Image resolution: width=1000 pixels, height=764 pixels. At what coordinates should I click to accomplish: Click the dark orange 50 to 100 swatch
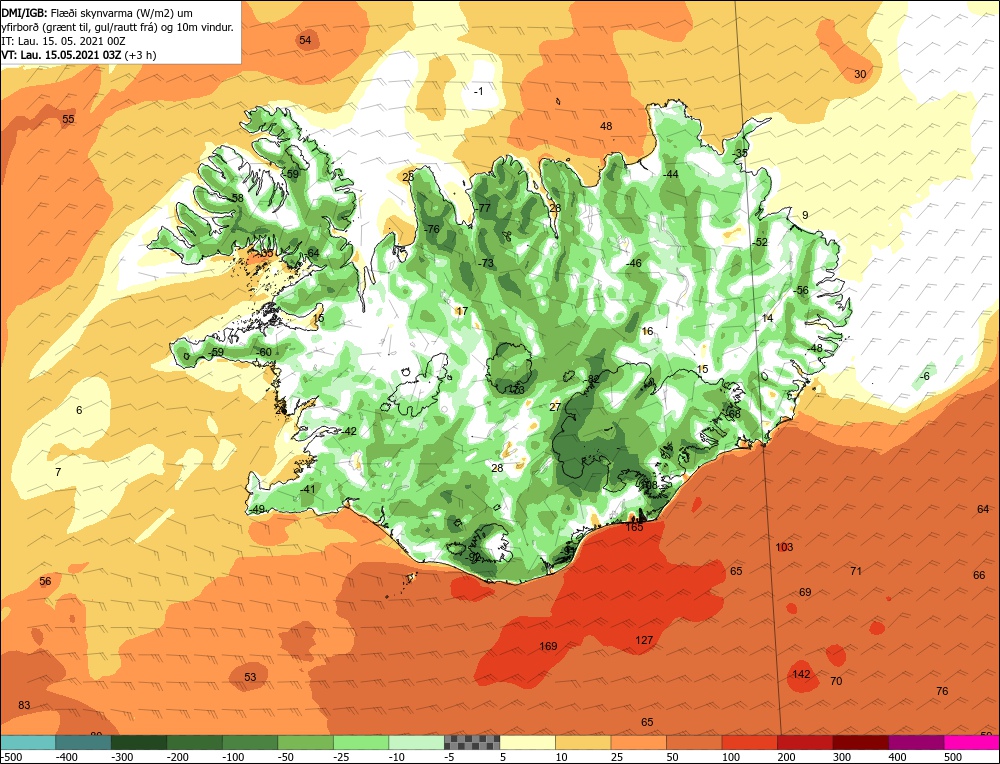694,742
